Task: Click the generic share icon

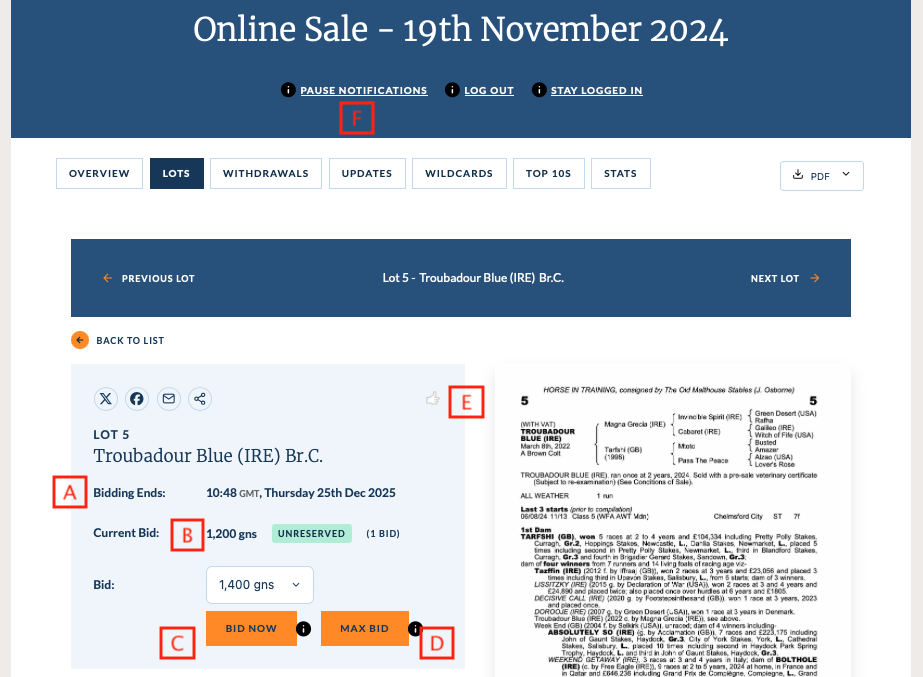Action: coord(201,399)
